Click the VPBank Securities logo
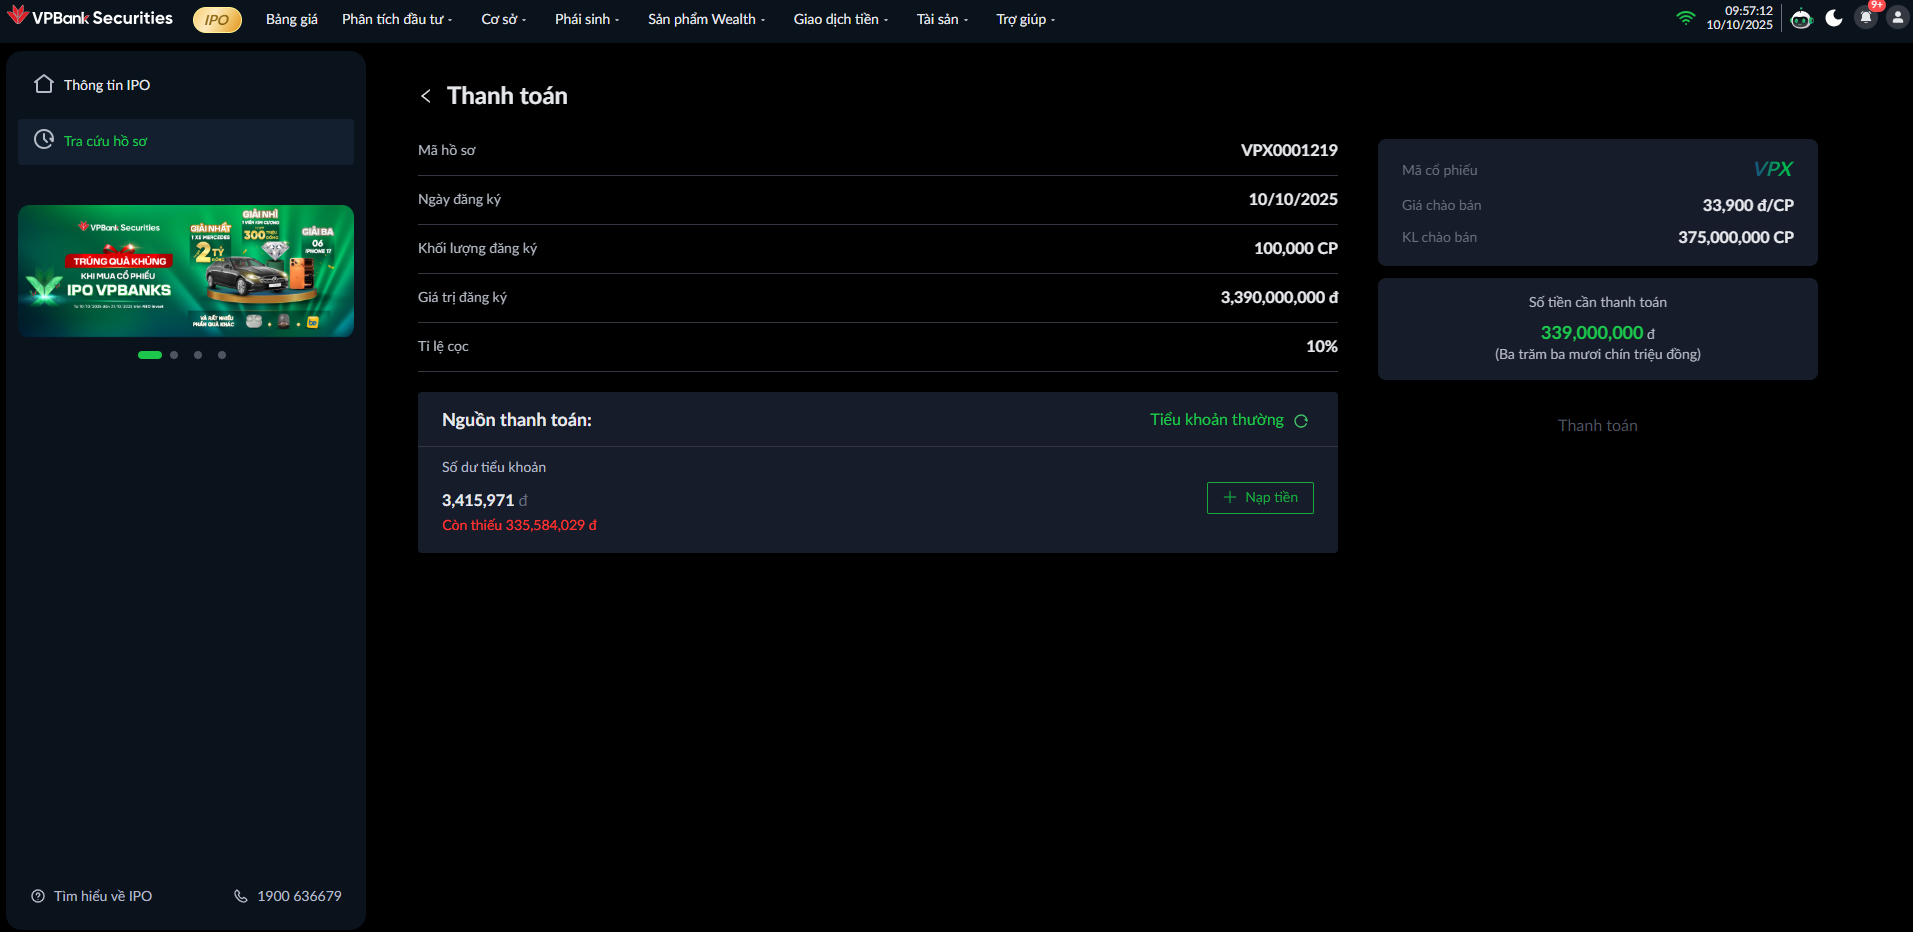 [90, 18]
